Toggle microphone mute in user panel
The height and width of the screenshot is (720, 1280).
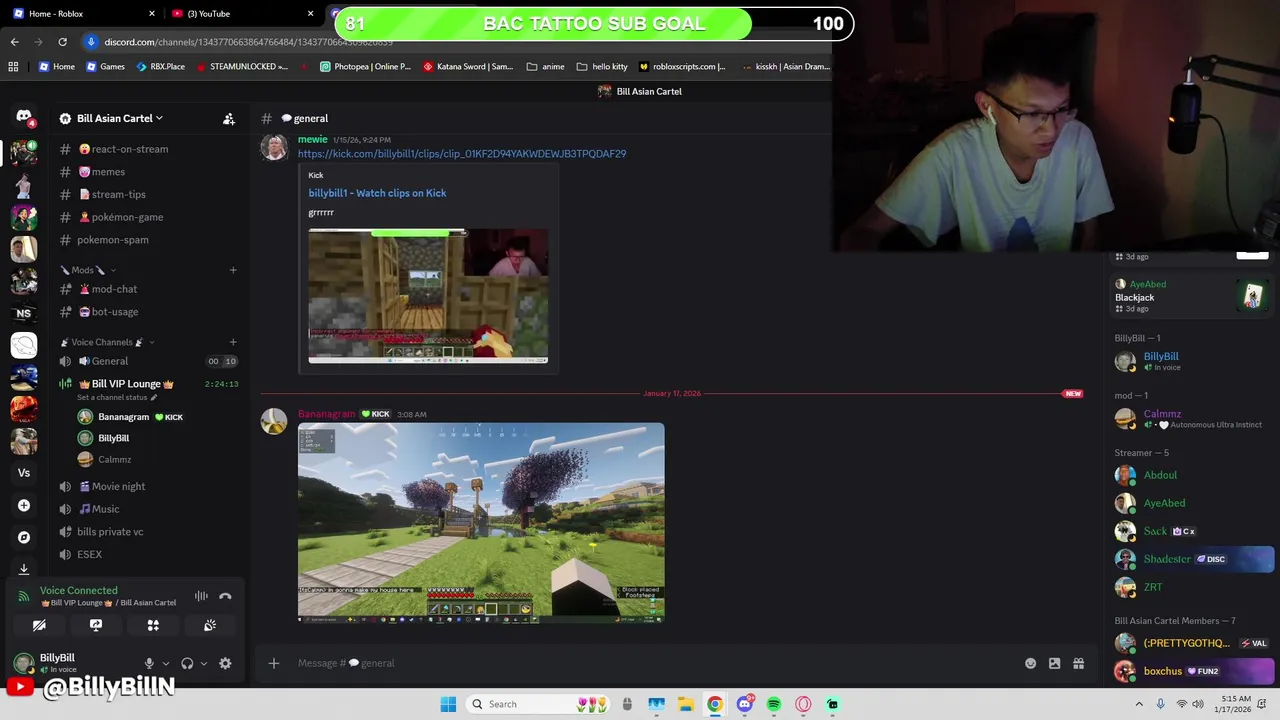[149, 663]
